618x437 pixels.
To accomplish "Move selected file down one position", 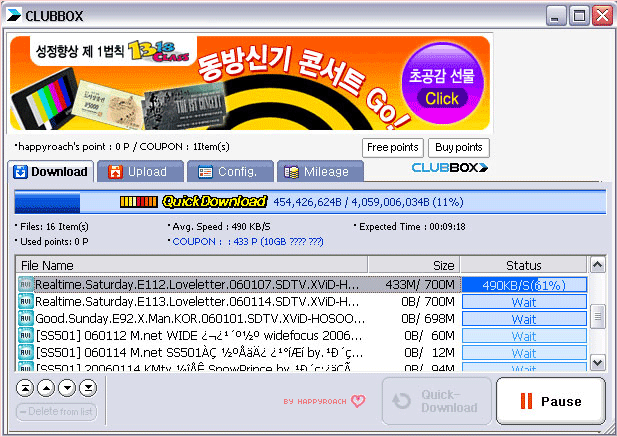I will [67, 389].
